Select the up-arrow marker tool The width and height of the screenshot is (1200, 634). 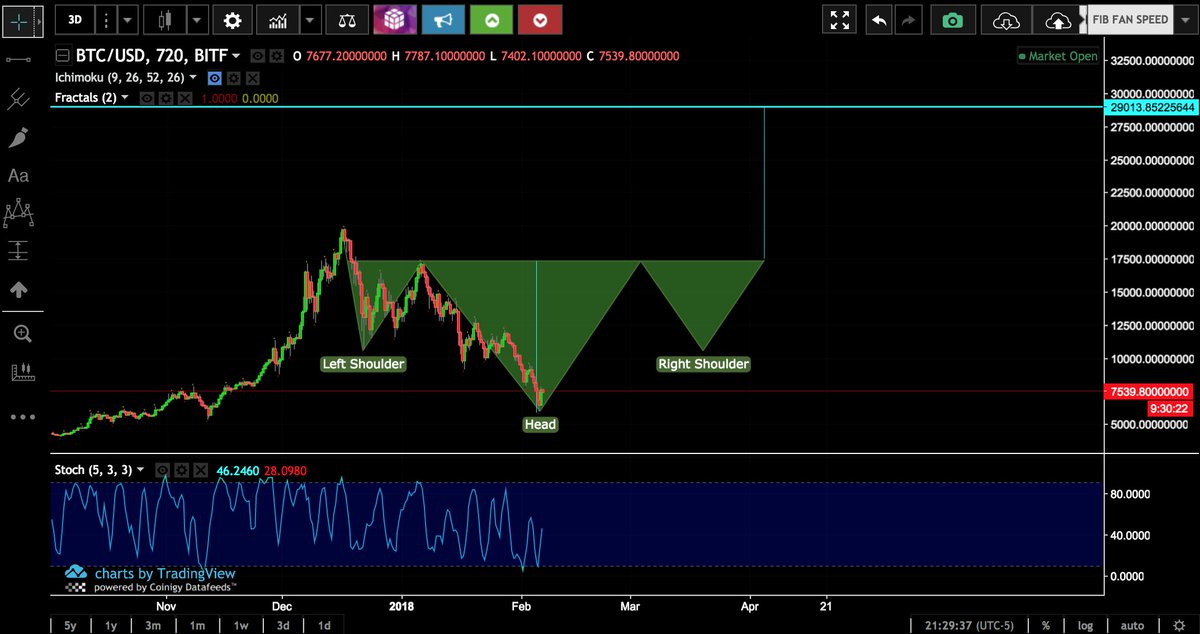pos(18,289)
